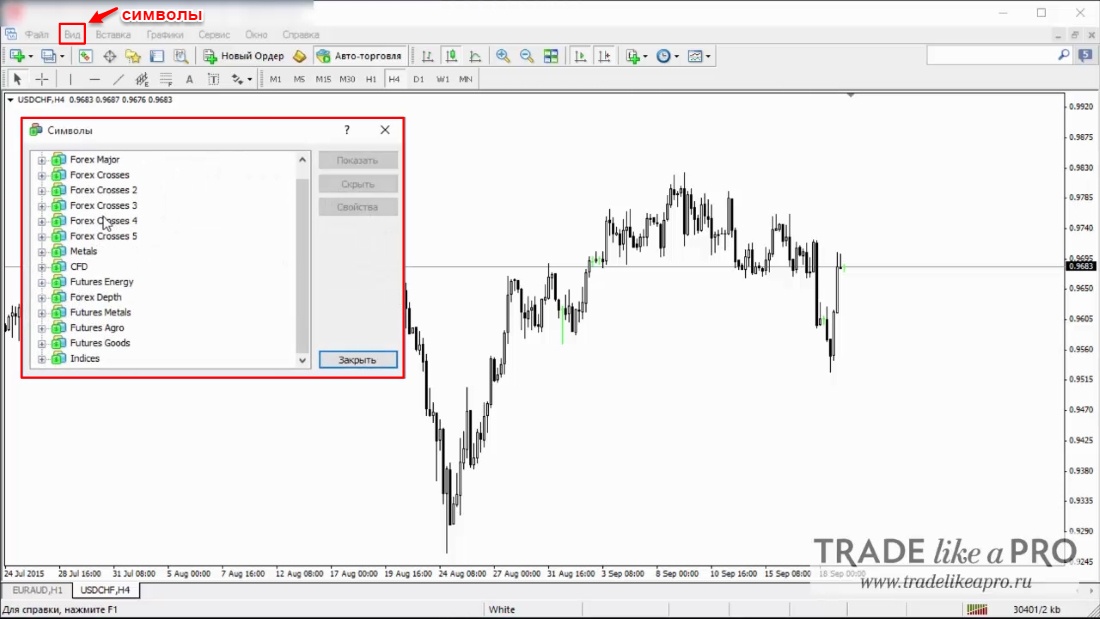Click the search magnifier icon in toolbar
This screenshot has height=619, width=1100.
click(x=1064, y=55)
